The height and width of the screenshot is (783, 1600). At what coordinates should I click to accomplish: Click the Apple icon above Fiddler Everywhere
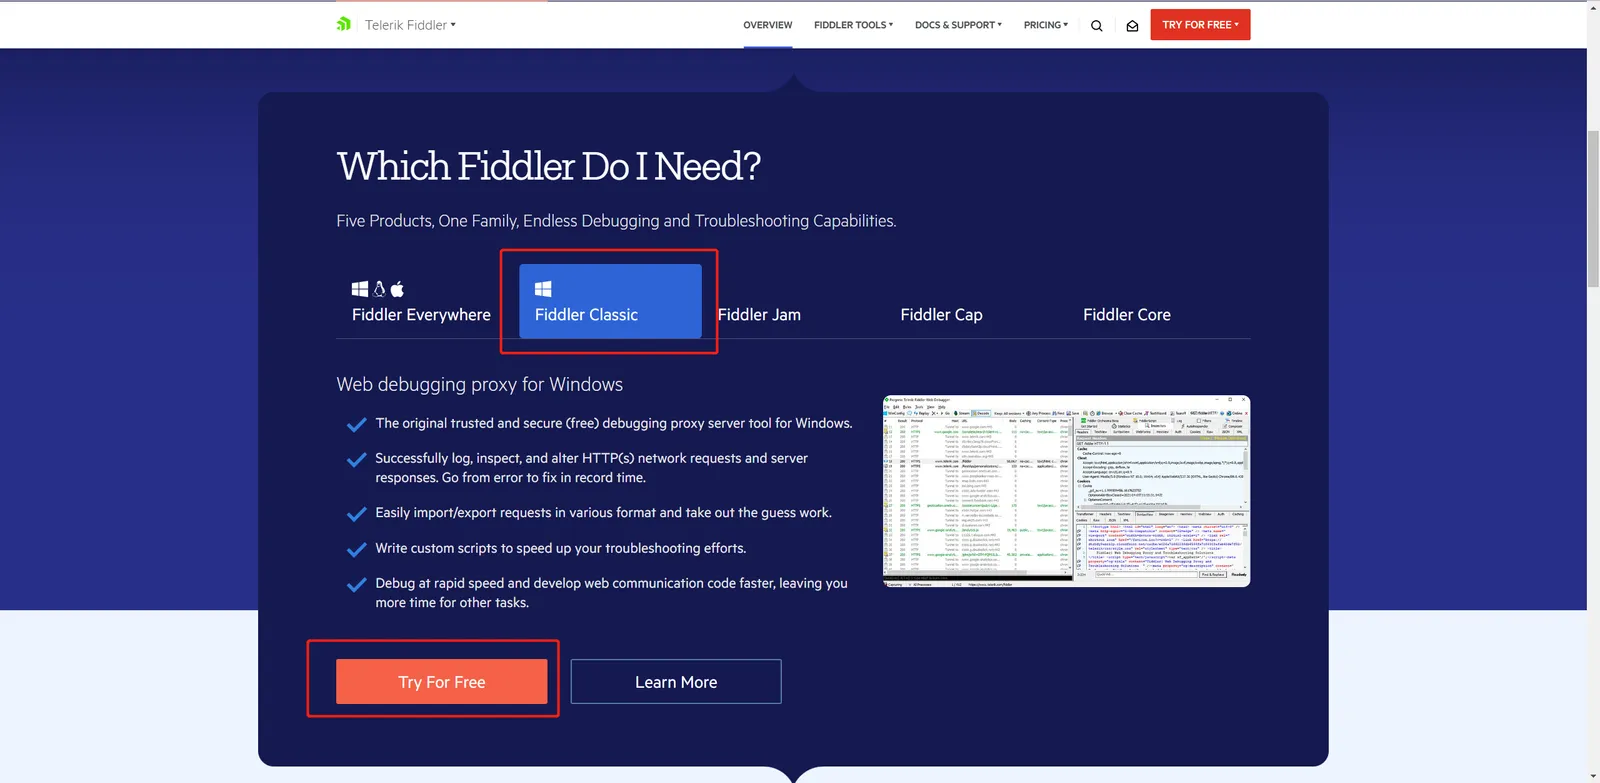coord(397,289)
